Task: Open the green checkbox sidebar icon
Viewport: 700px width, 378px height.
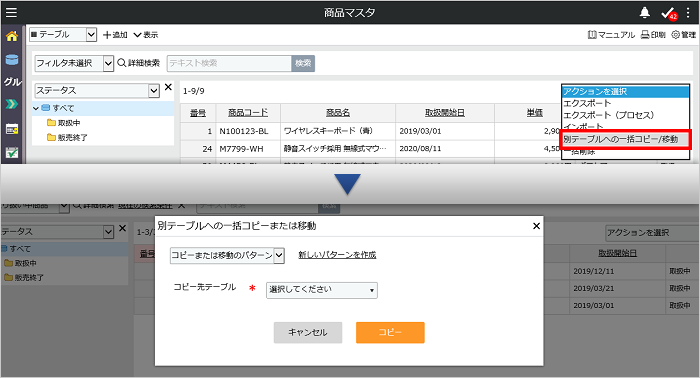Action: click(12, 153)
